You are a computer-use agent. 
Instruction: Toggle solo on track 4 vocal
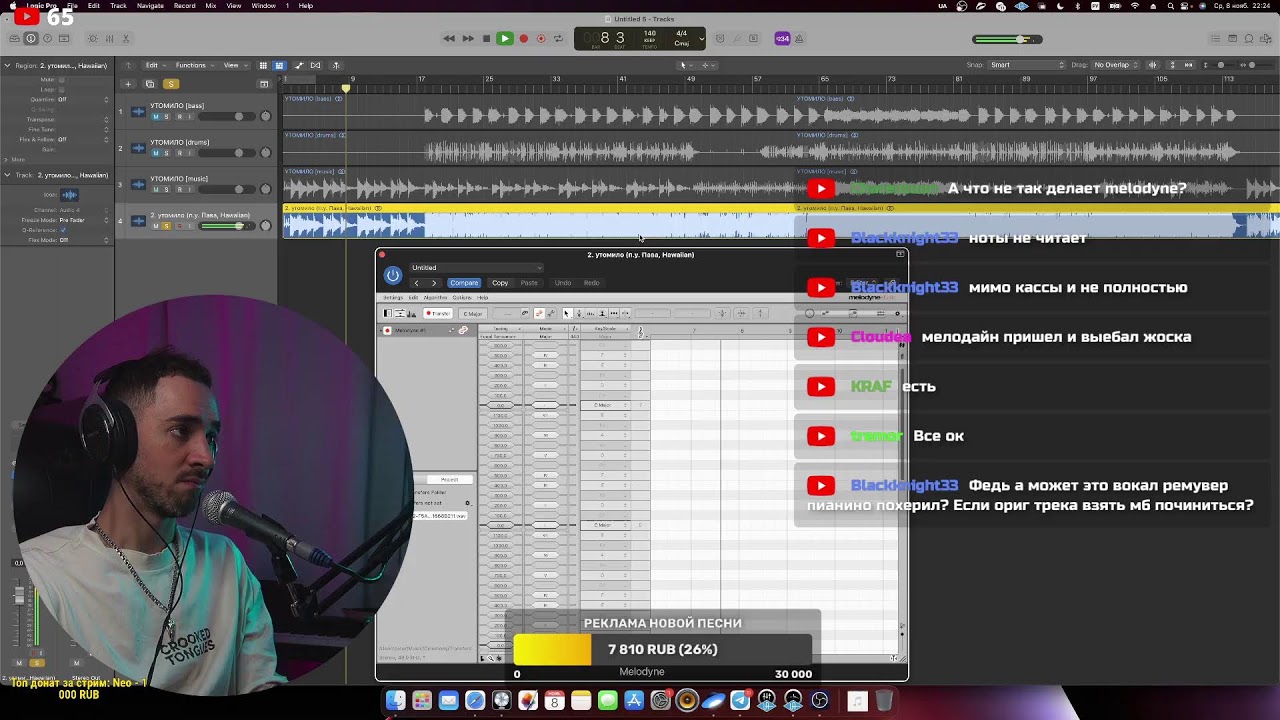[165, 226]
